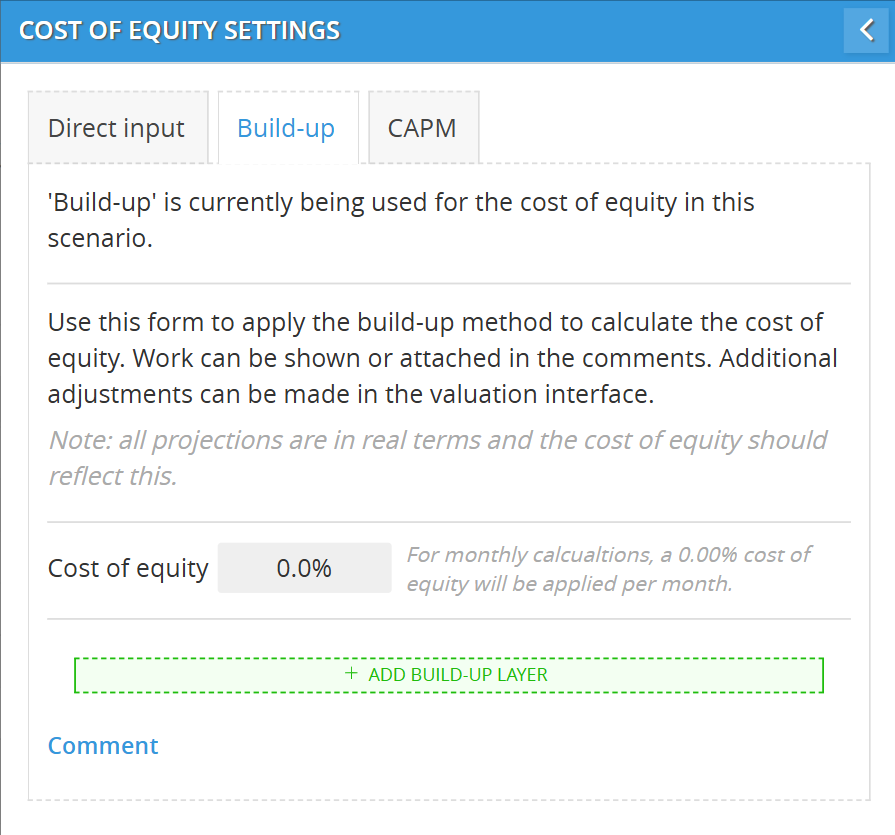Click the divider line above Cost of equity
This screenshot has width=895, height=835.
(449, 522)
